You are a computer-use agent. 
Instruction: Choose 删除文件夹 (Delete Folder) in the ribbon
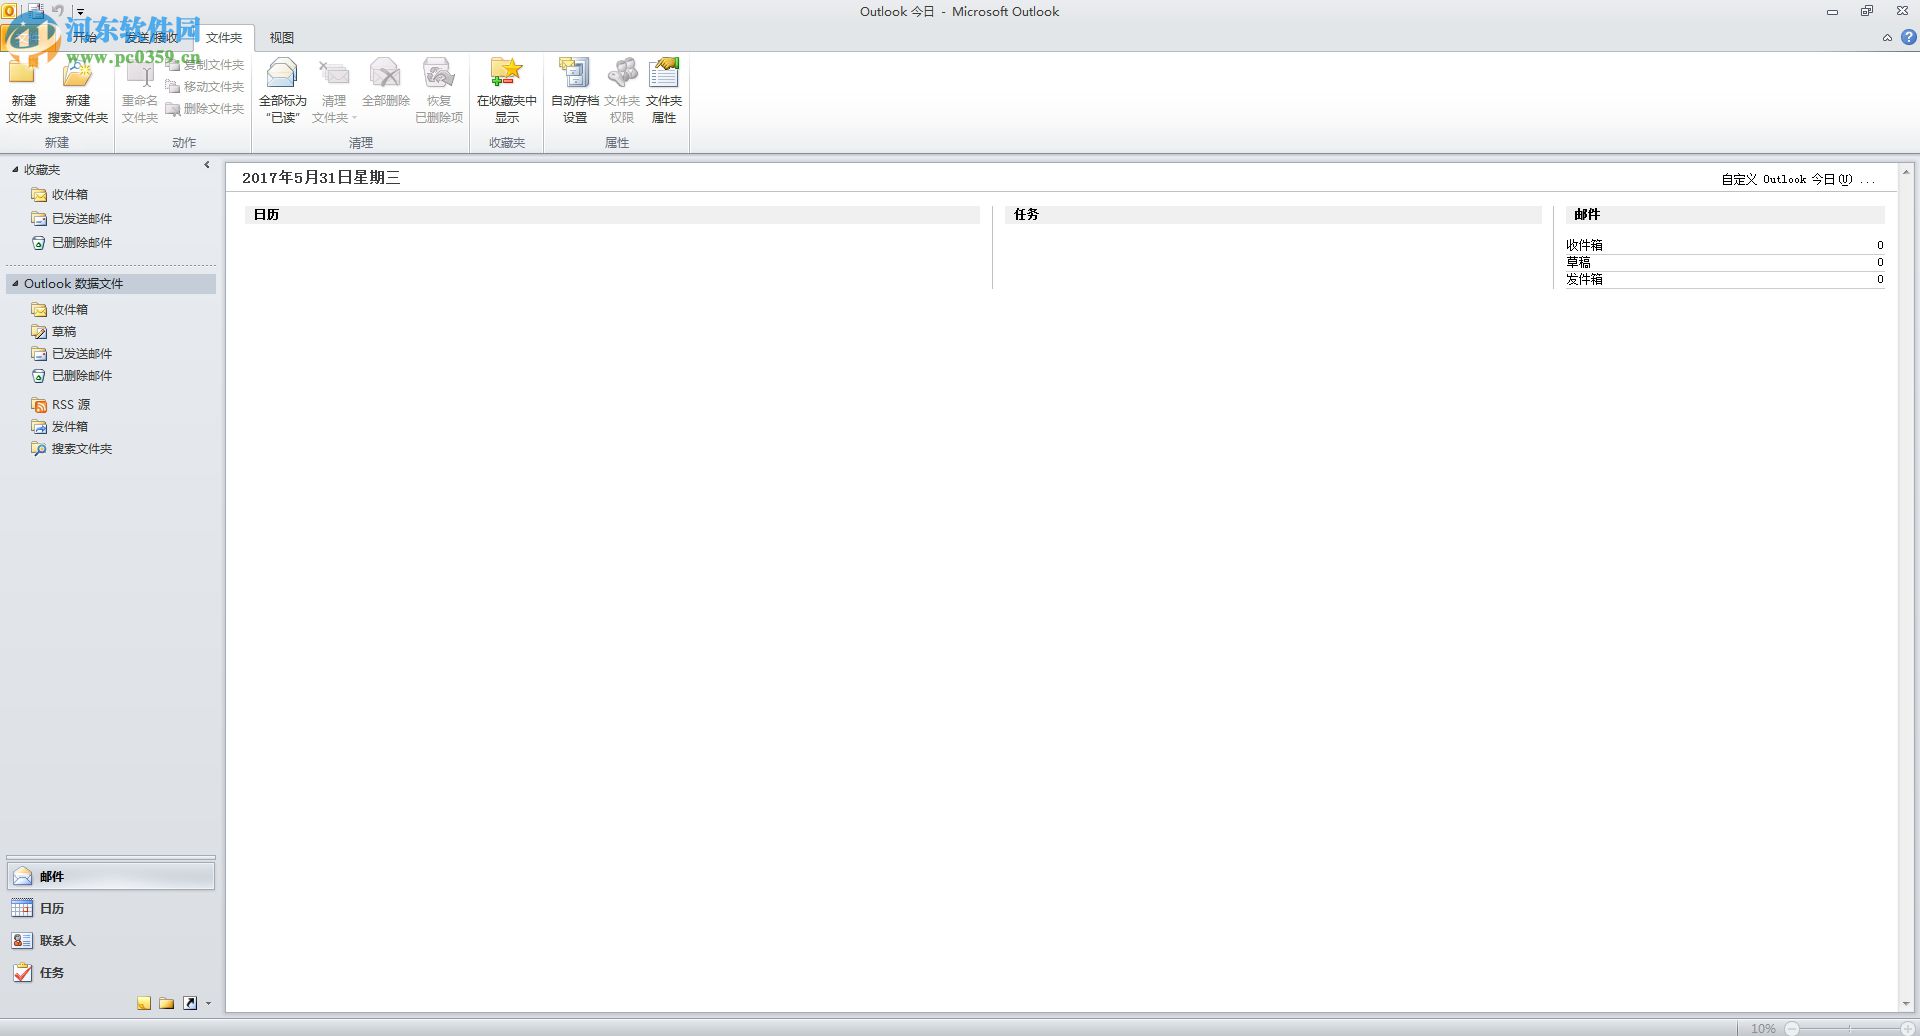click(x=205, y=109)
